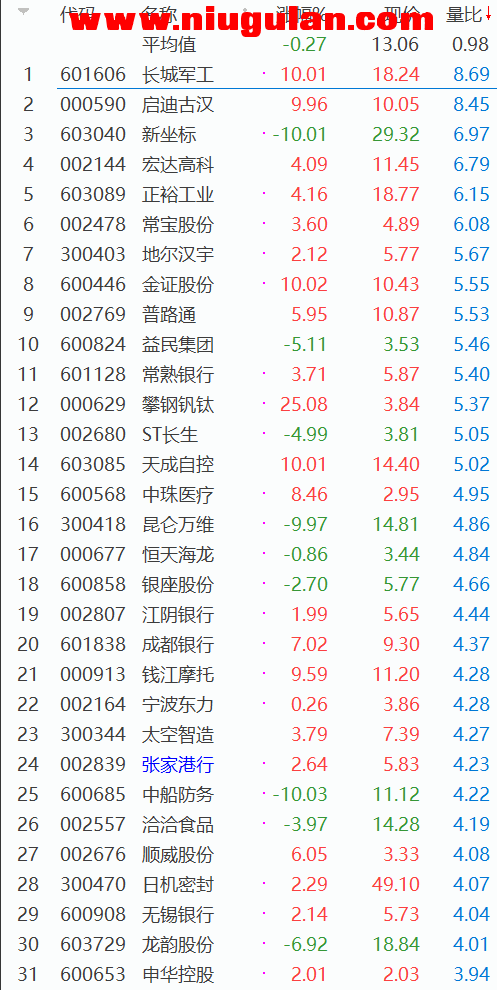This screenshot has width=497, height=990.
Task: Select stock 地尔汉宇
Action: (178, 254)
